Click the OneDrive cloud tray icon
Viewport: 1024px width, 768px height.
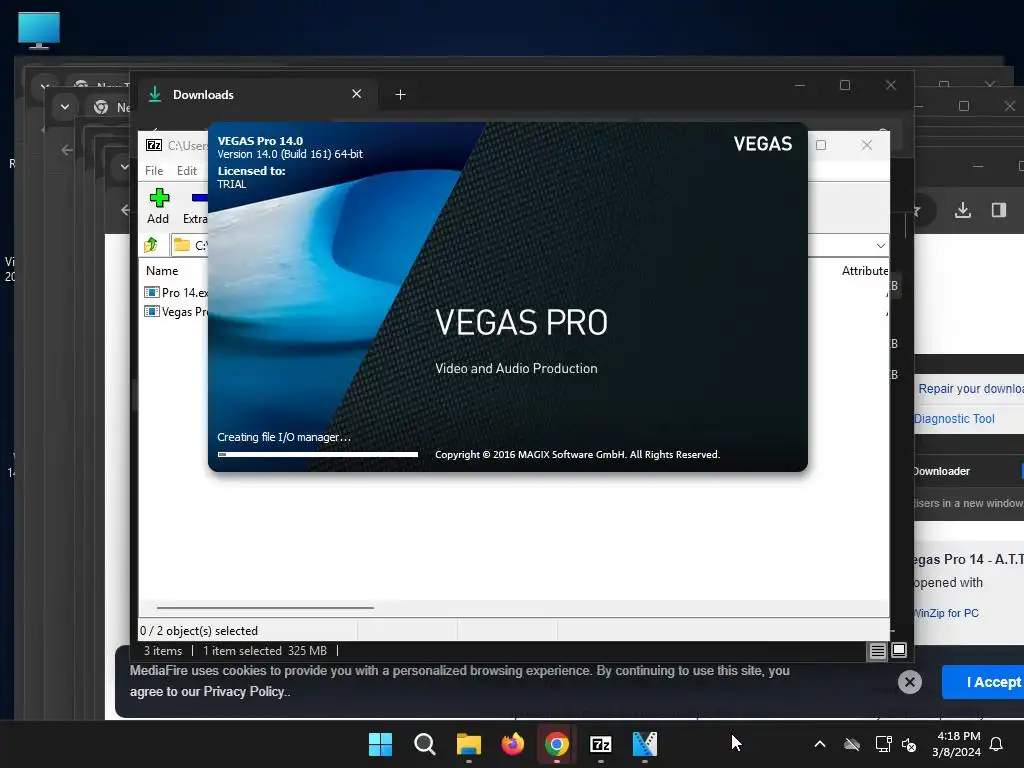852,744
